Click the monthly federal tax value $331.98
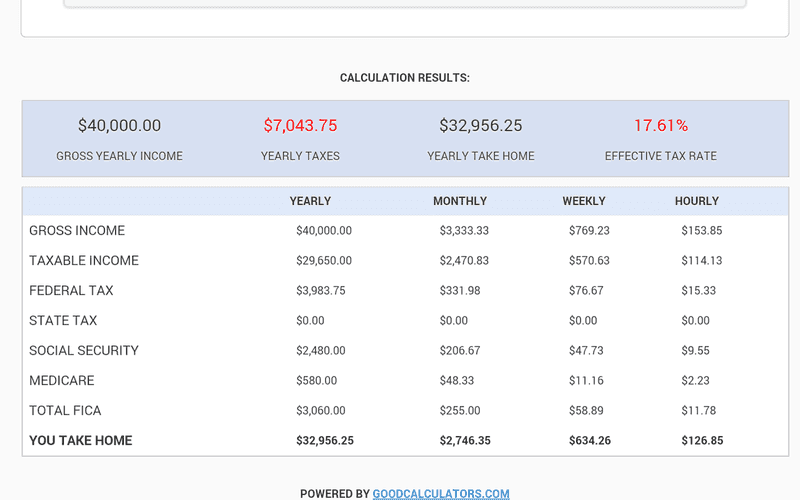Viewport: 800px width, 500px height. point(460,291)
